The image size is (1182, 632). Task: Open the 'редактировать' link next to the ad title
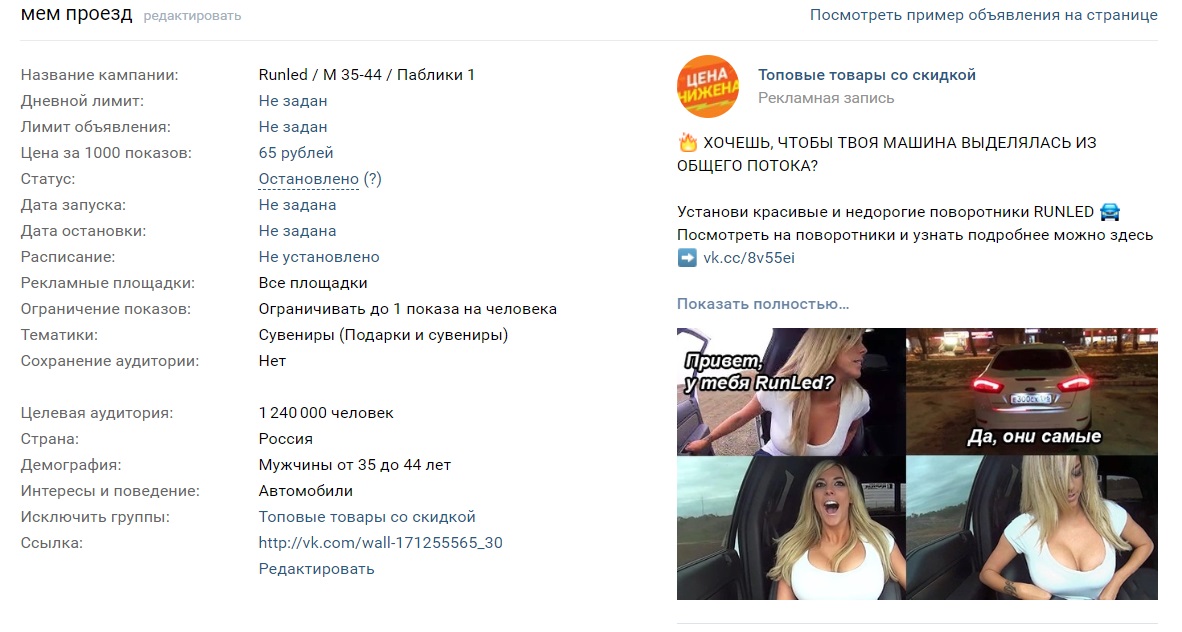(x=192, y=16)
